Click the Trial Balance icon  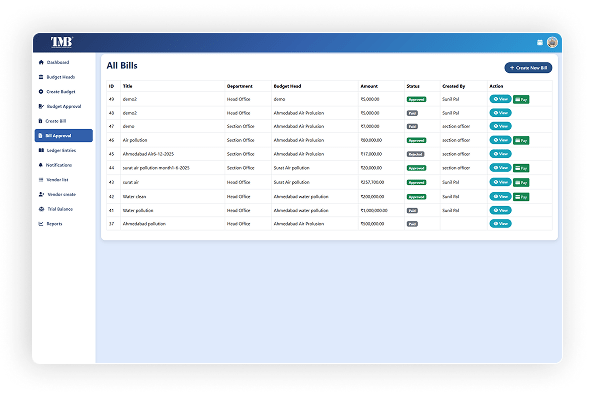(x=41, y=209)
